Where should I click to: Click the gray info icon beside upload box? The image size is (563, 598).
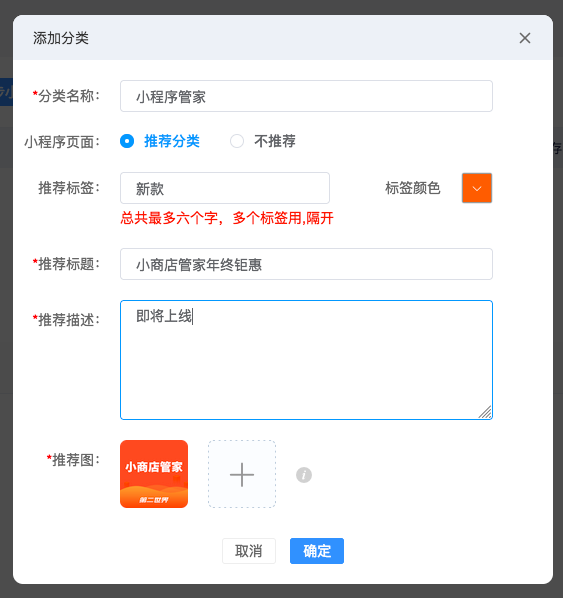click(304, 475)
